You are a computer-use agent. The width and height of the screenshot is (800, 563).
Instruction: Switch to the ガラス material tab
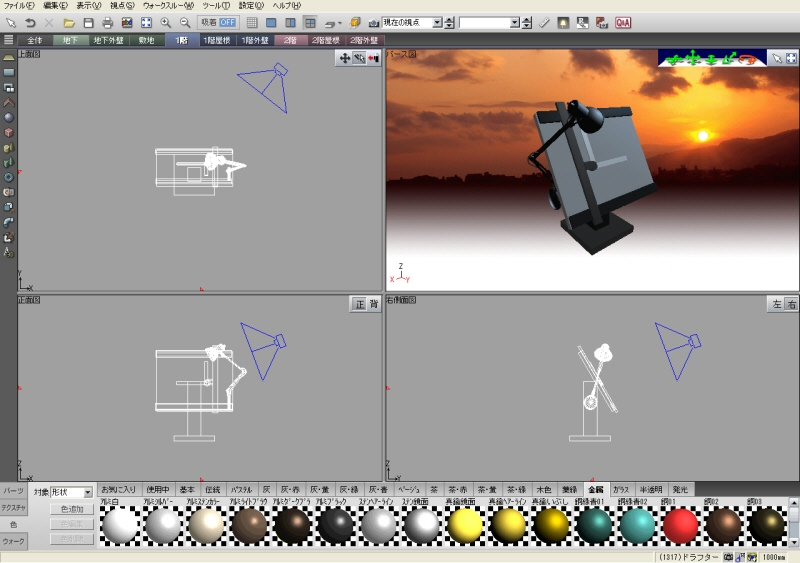(x=622, y=489)
